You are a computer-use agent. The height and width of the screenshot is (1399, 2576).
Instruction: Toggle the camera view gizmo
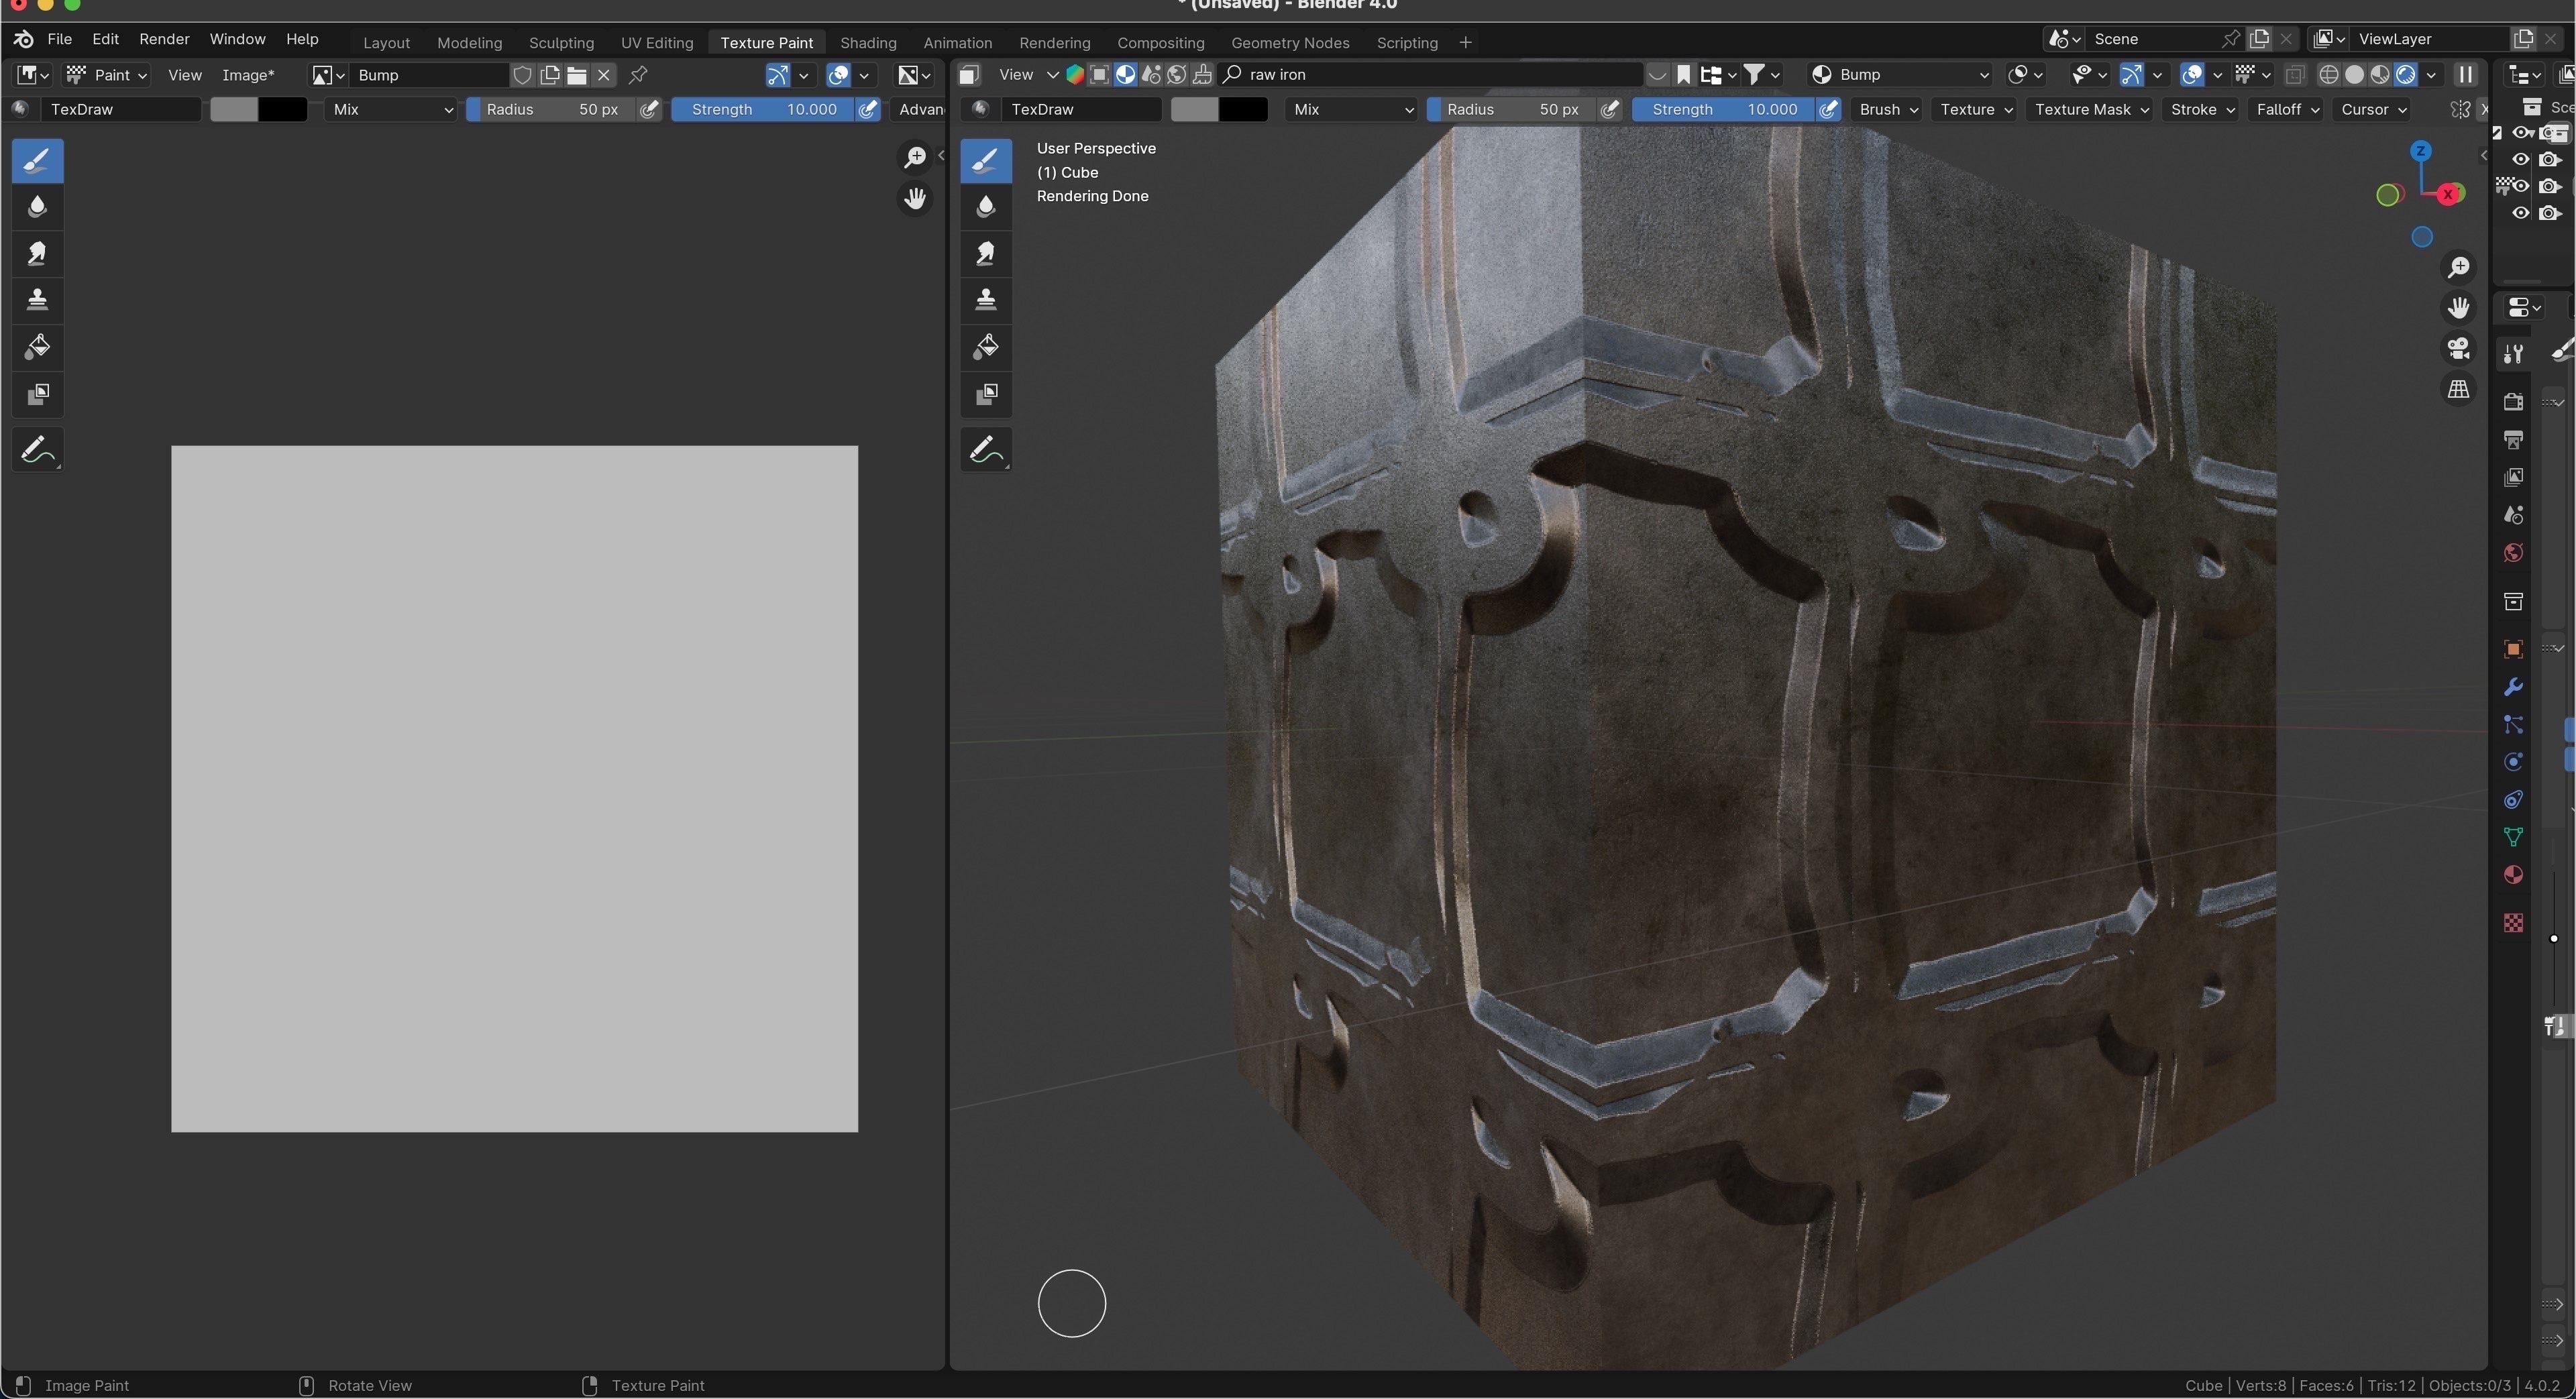pyautogui.click(x=2458, y=348)
